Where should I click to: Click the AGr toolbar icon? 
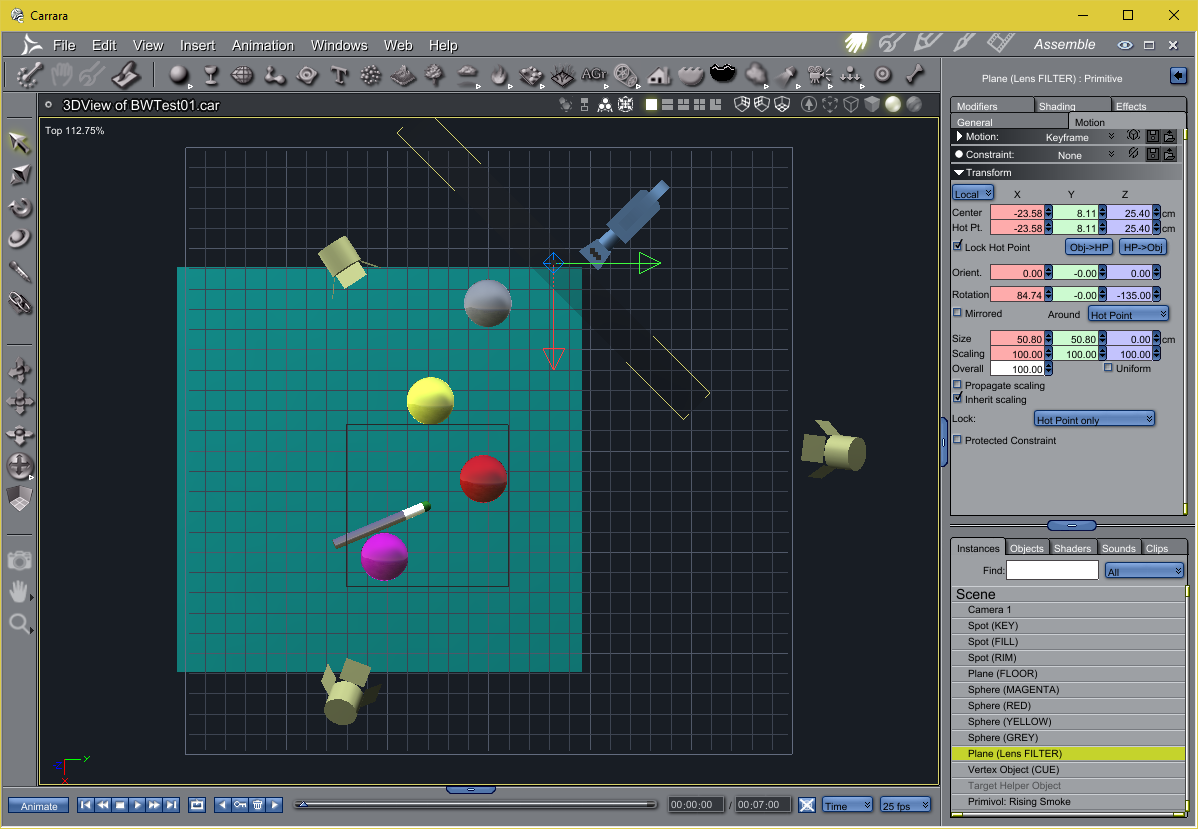click(x=594, y=74)
